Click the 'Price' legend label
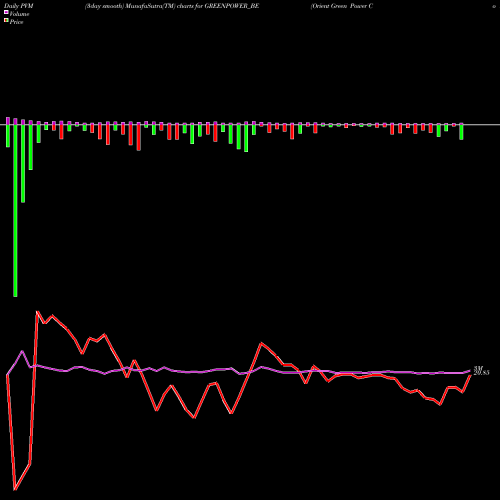This screenshot has width=500, height=500. coord(16,22)
